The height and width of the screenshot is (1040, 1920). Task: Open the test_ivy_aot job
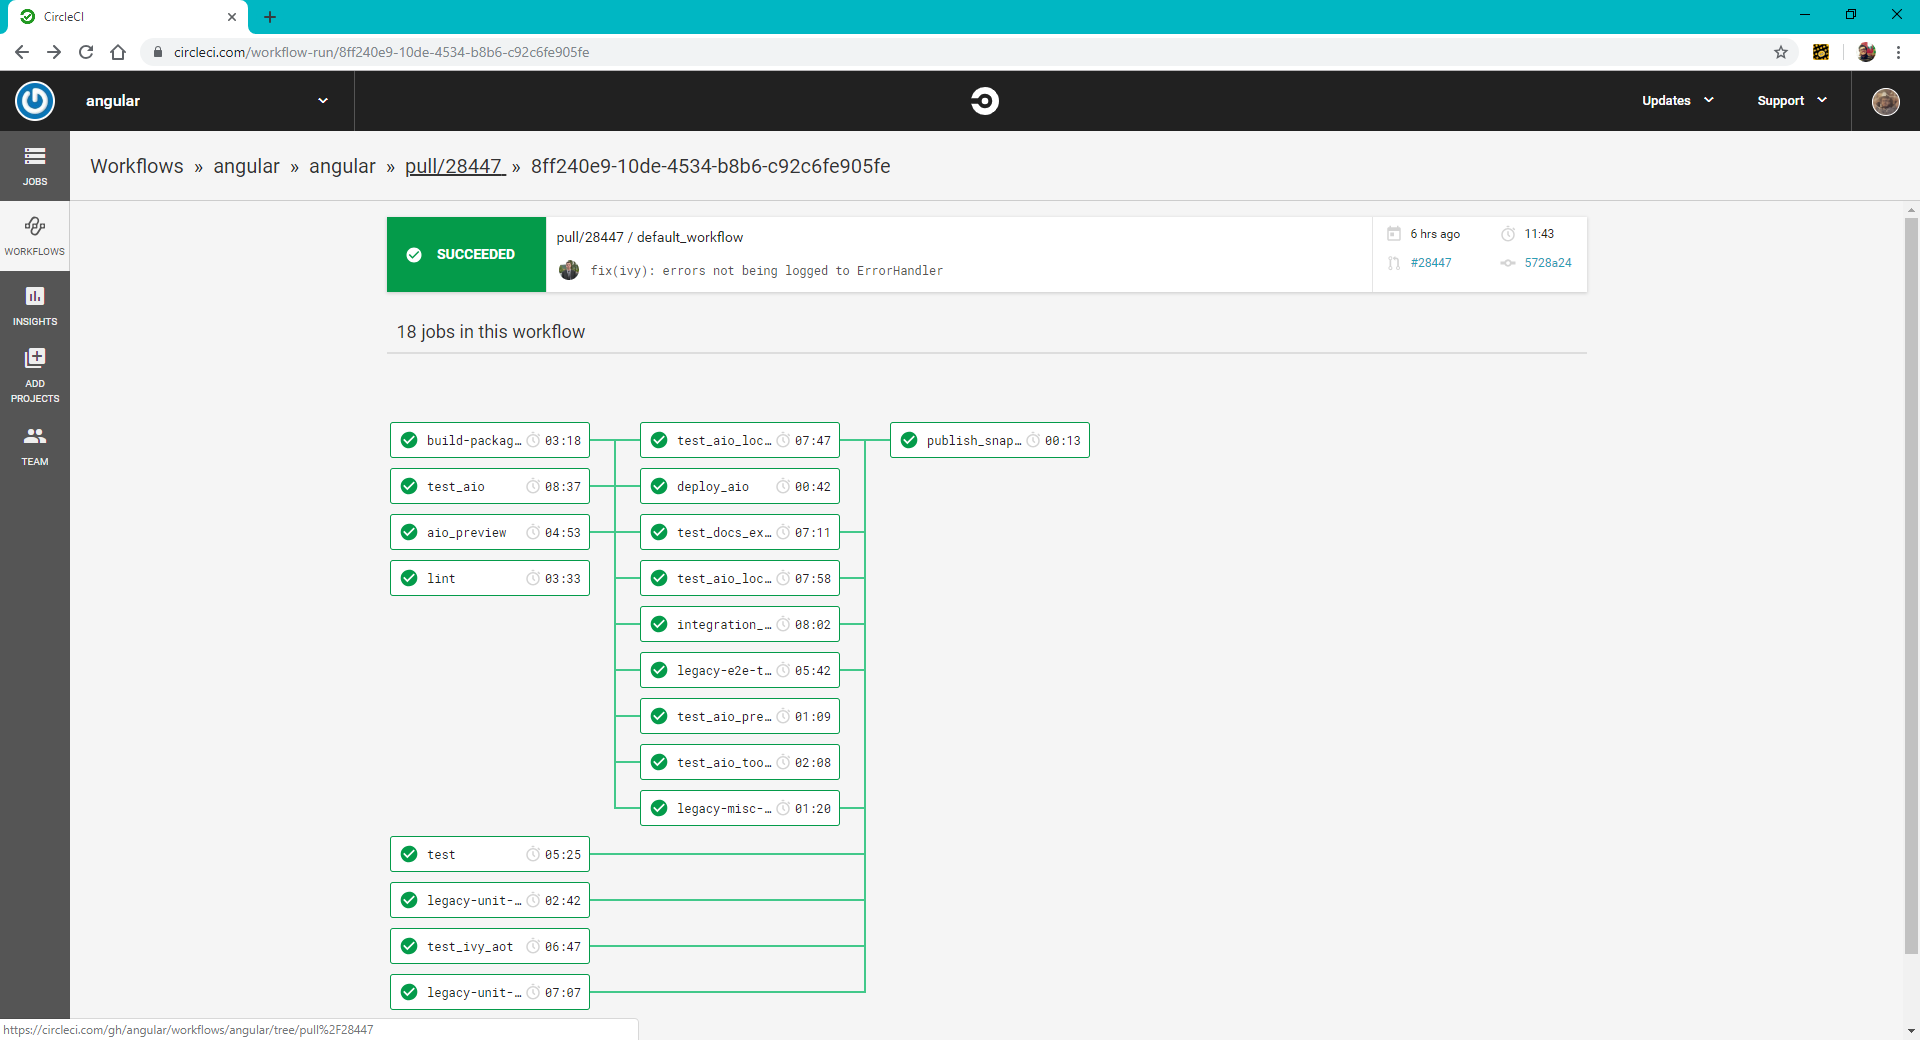(490, 946)
